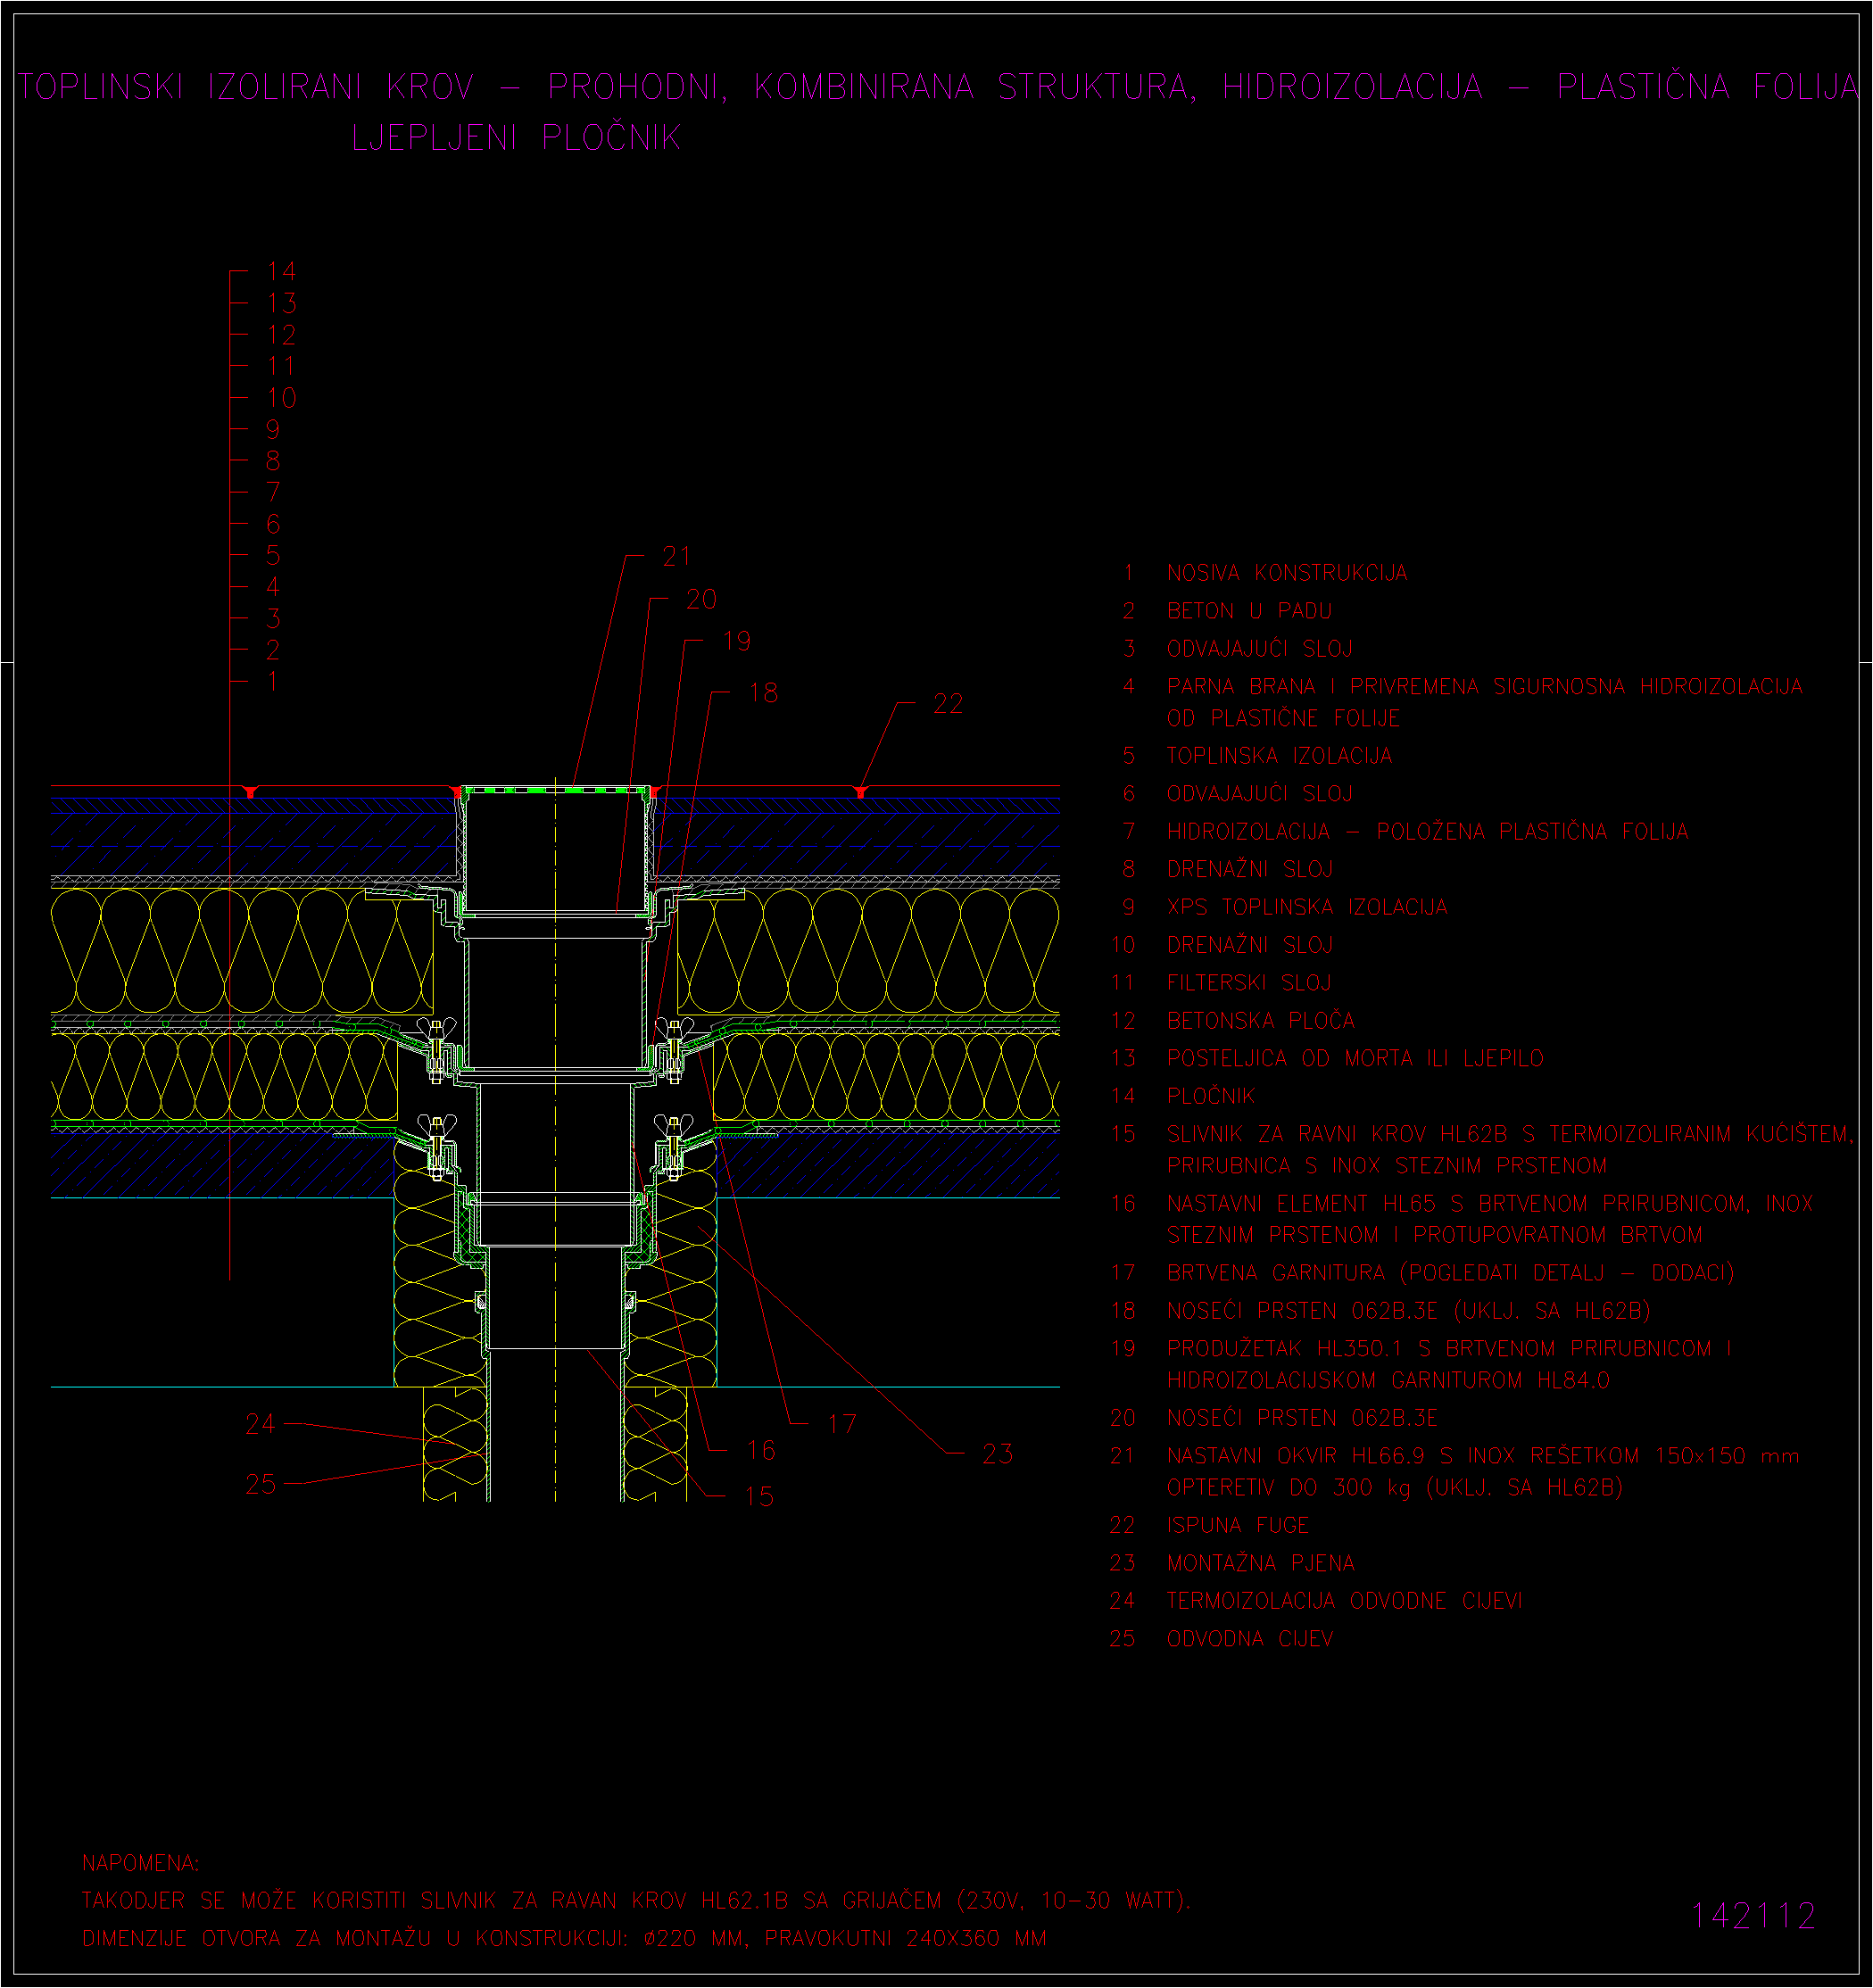The width and height of the screenshot is (1873, 1988).
Task: Select legend text 'XPS TOPLINSKA IZOLACIJA'
Action: [x=1307, y=907]
